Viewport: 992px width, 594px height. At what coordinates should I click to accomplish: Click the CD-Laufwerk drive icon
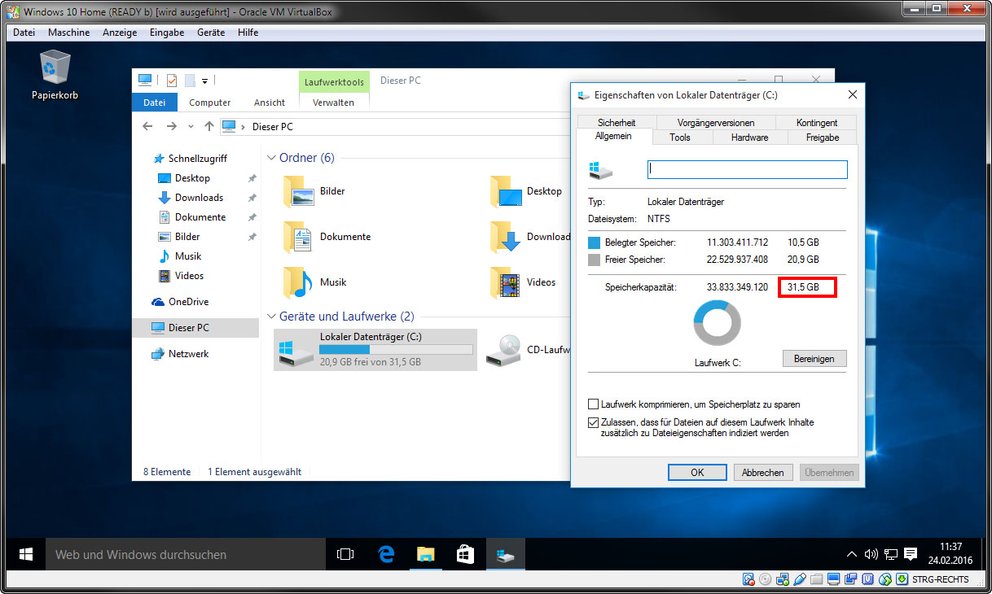(x=504, y=350)
